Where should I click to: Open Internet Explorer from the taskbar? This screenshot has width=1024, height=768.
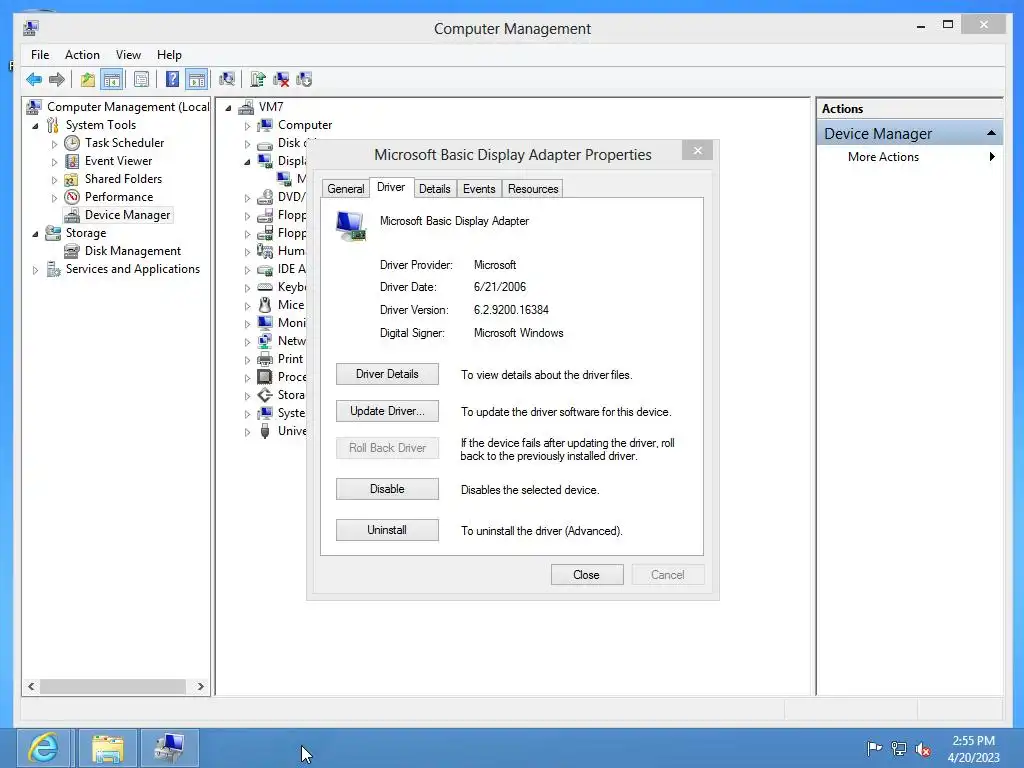(44, 748)
